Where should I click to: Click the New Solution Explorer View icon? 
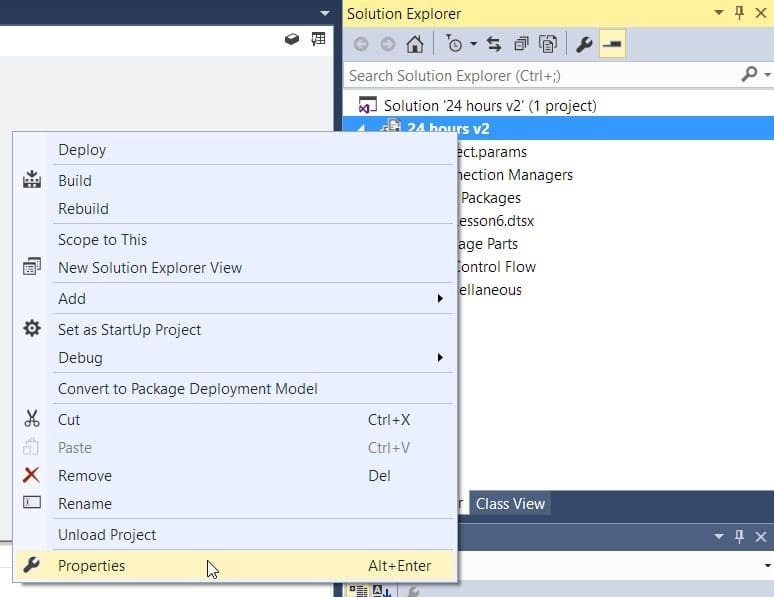tap(32, 267)
